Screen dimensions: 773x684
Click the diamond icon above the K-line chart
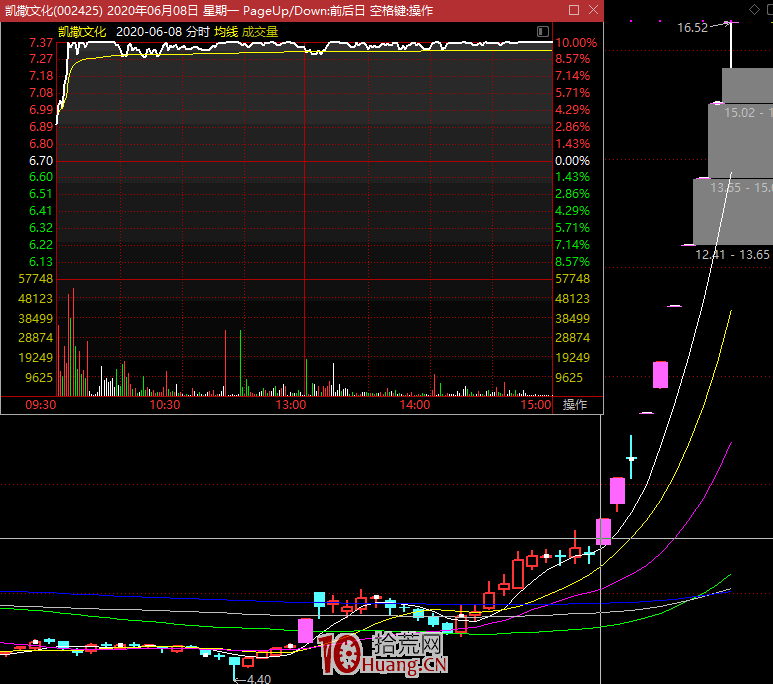pyautogui.click(x=754, y=9)
